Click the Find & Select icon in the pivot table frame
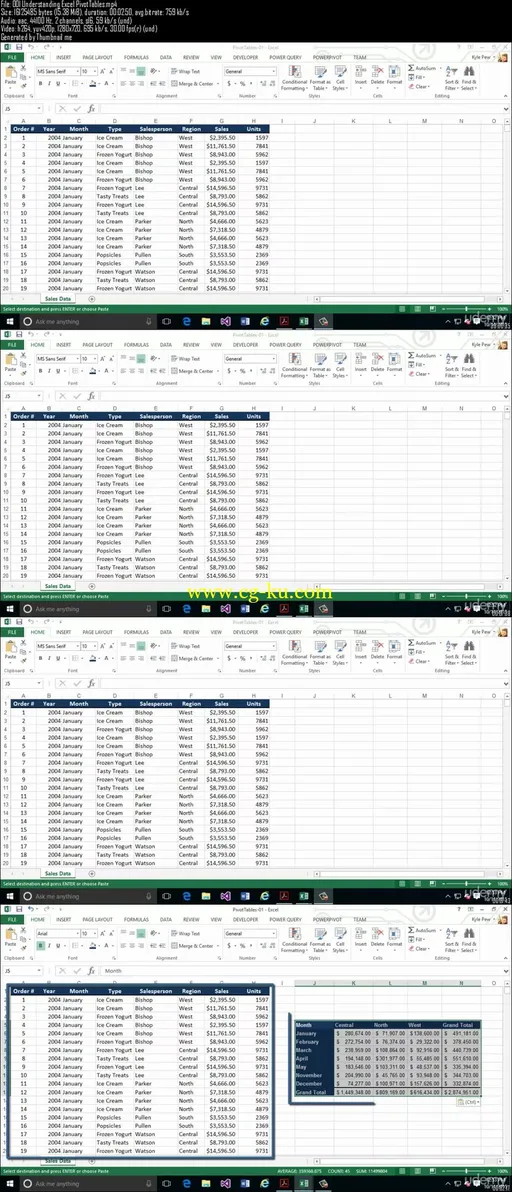 pos(469,934)
